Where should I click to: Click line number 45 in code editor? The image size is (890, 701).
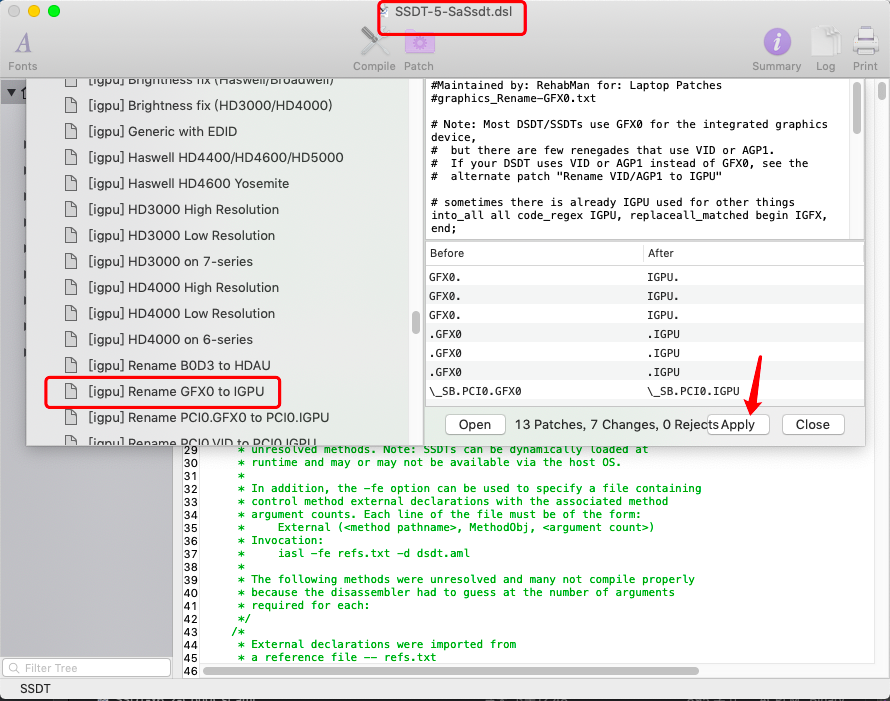(191, 658)
